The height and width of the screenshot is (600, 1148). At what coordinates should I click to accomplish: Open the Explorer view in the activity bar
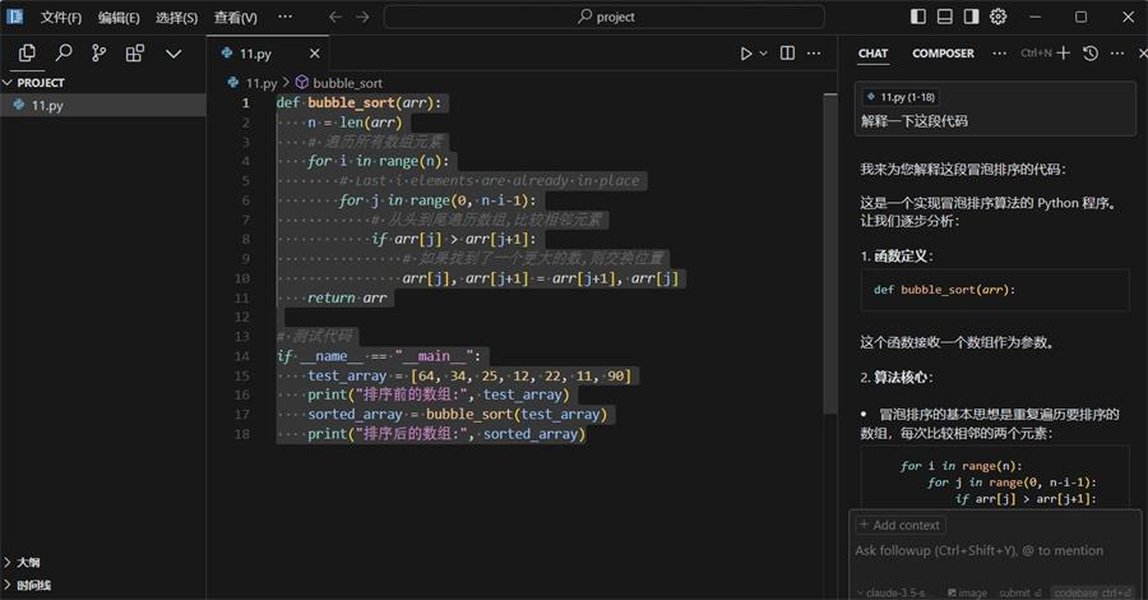(x=27, y=52)
